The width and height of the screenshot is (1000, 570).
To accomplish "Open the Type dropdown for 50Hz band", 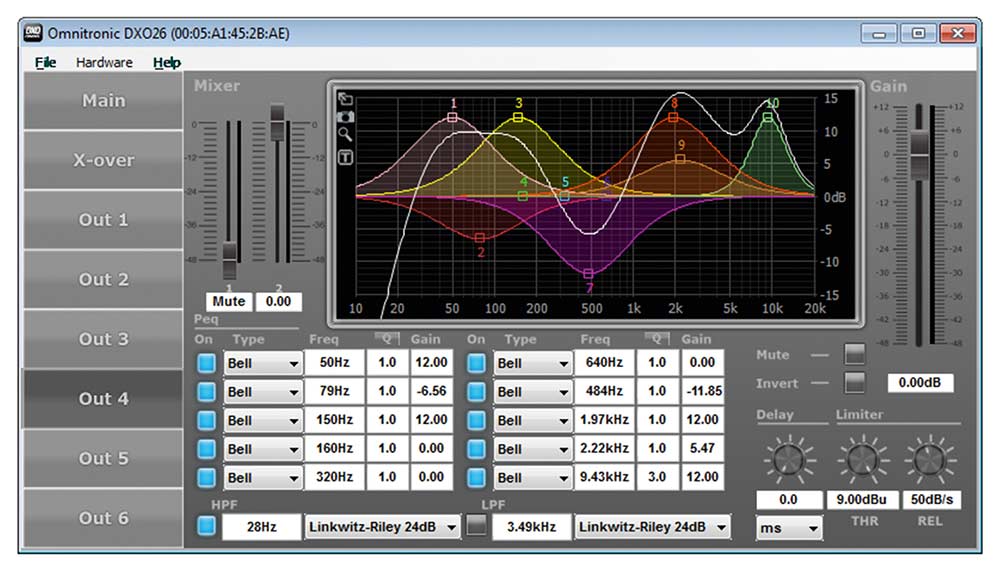I will pos(262,363).
